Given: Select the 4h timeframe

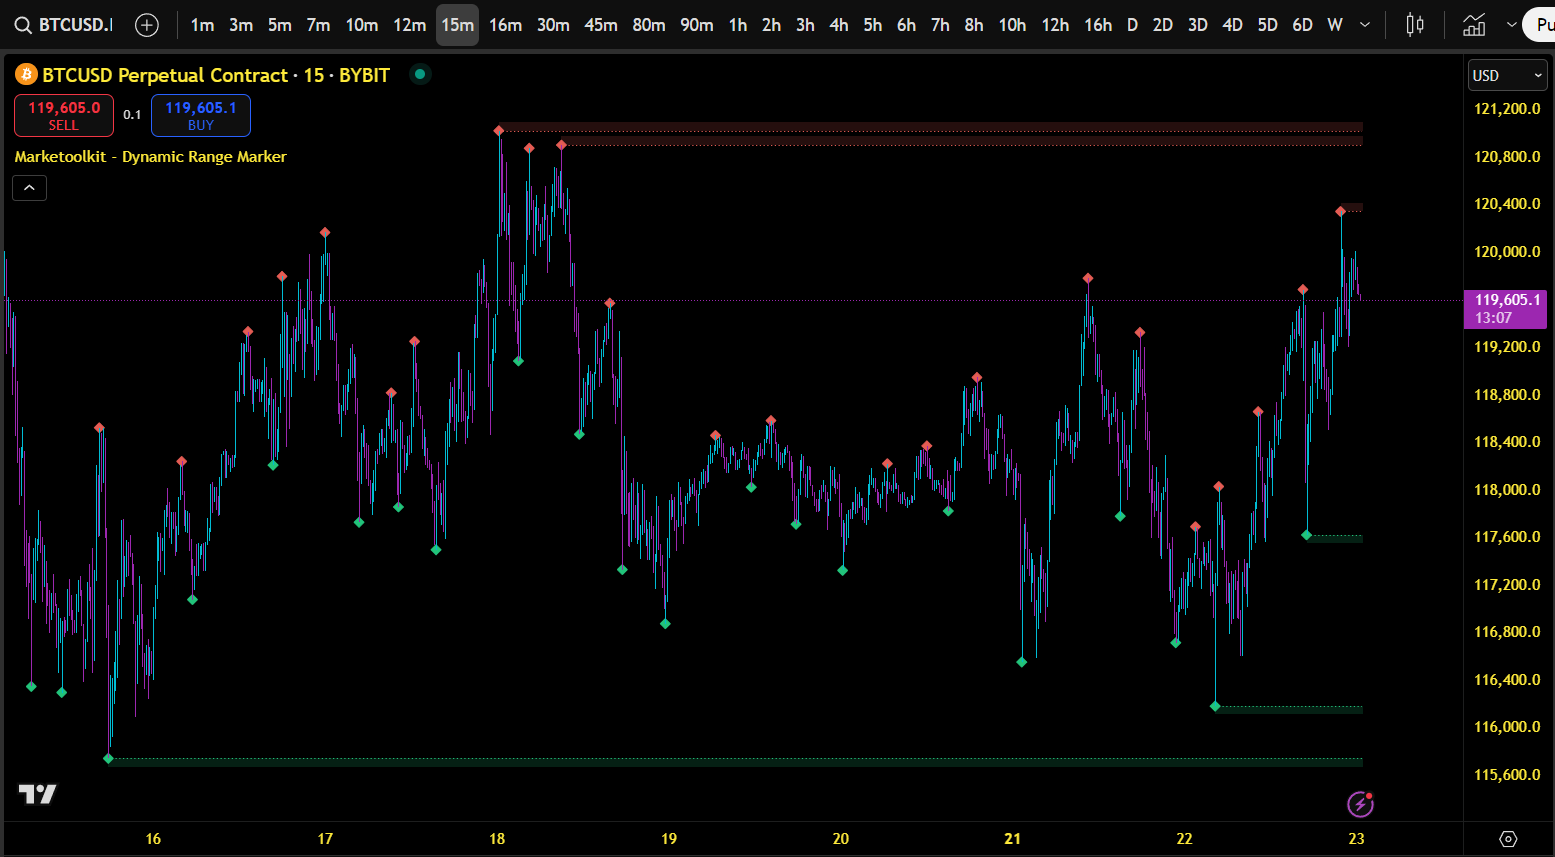Looking at the screenshot, I should click(x=839, y=25).
